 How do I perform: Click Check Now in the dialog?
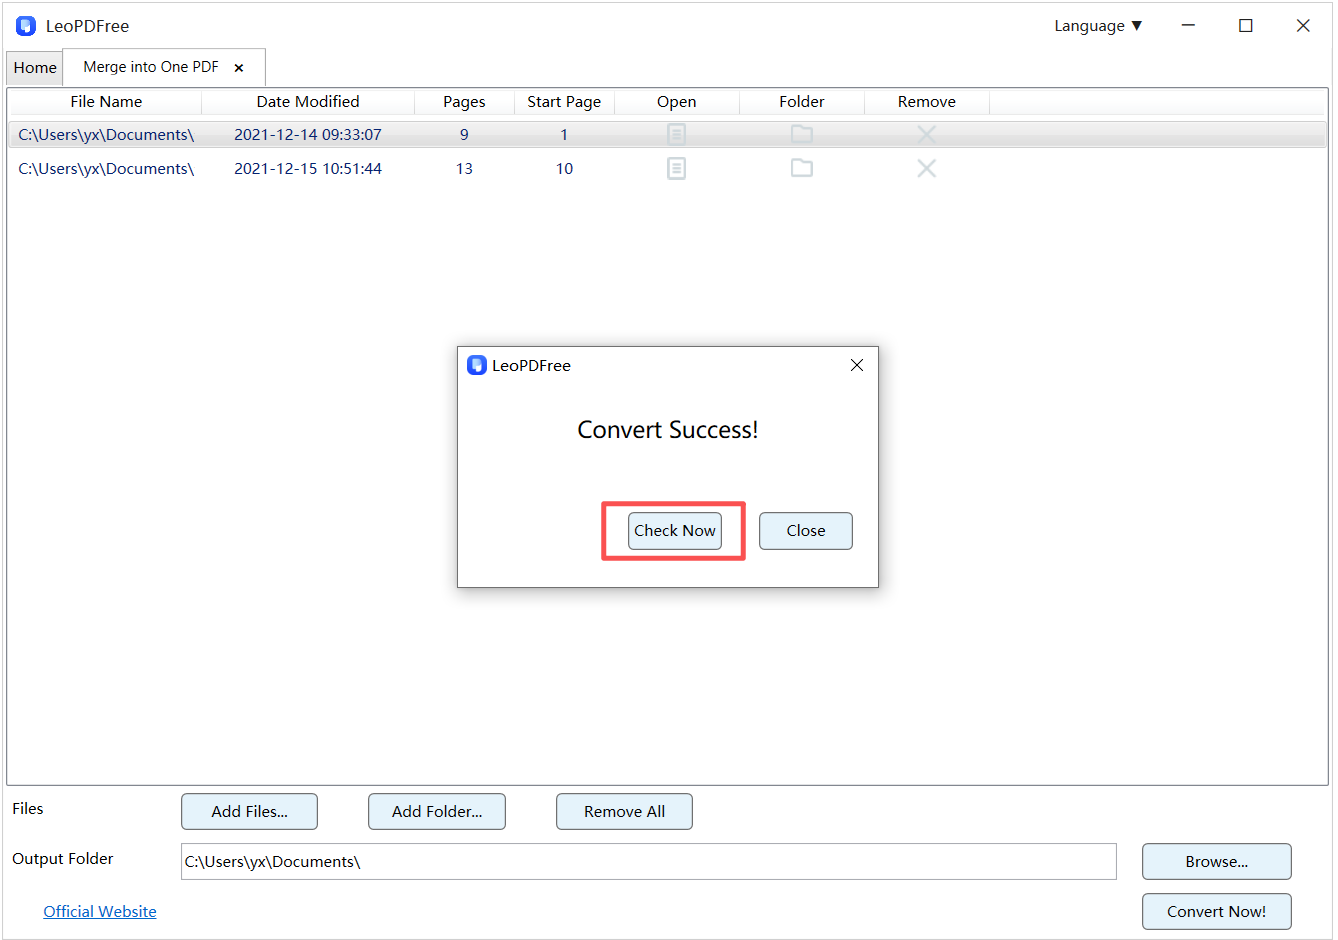[x=675, y=531]
